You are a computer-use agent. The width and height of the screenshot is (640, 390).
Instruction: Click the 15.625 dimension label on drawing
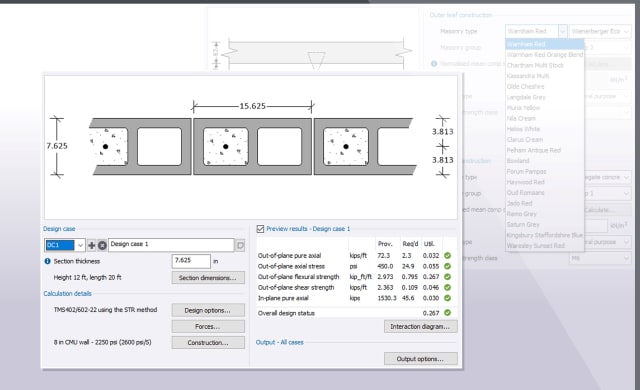tap(252, 106)
